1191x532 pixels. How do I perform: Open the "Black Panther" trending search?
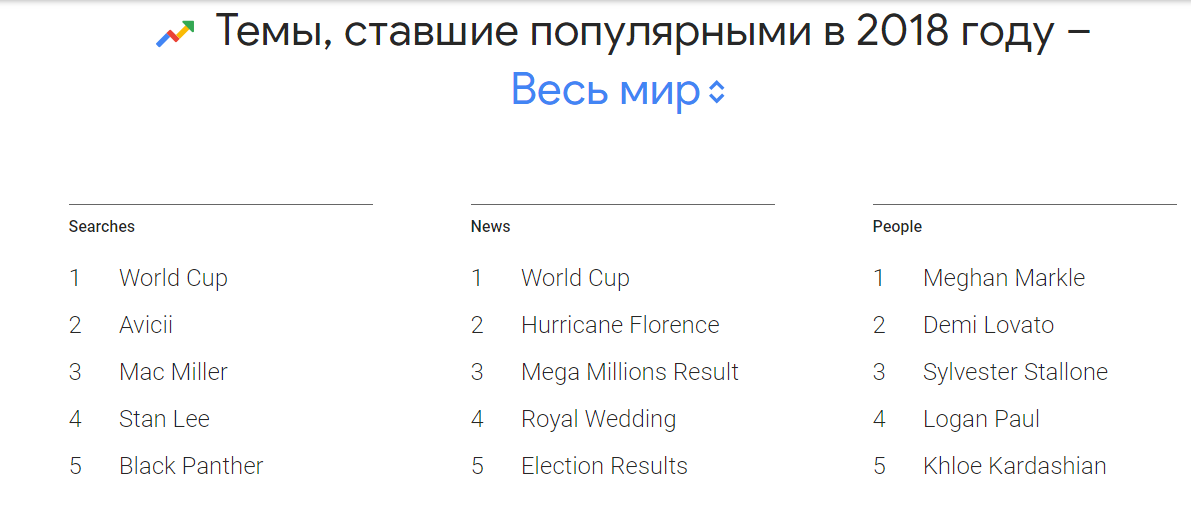pyautogui.click(x=191, y=466)
